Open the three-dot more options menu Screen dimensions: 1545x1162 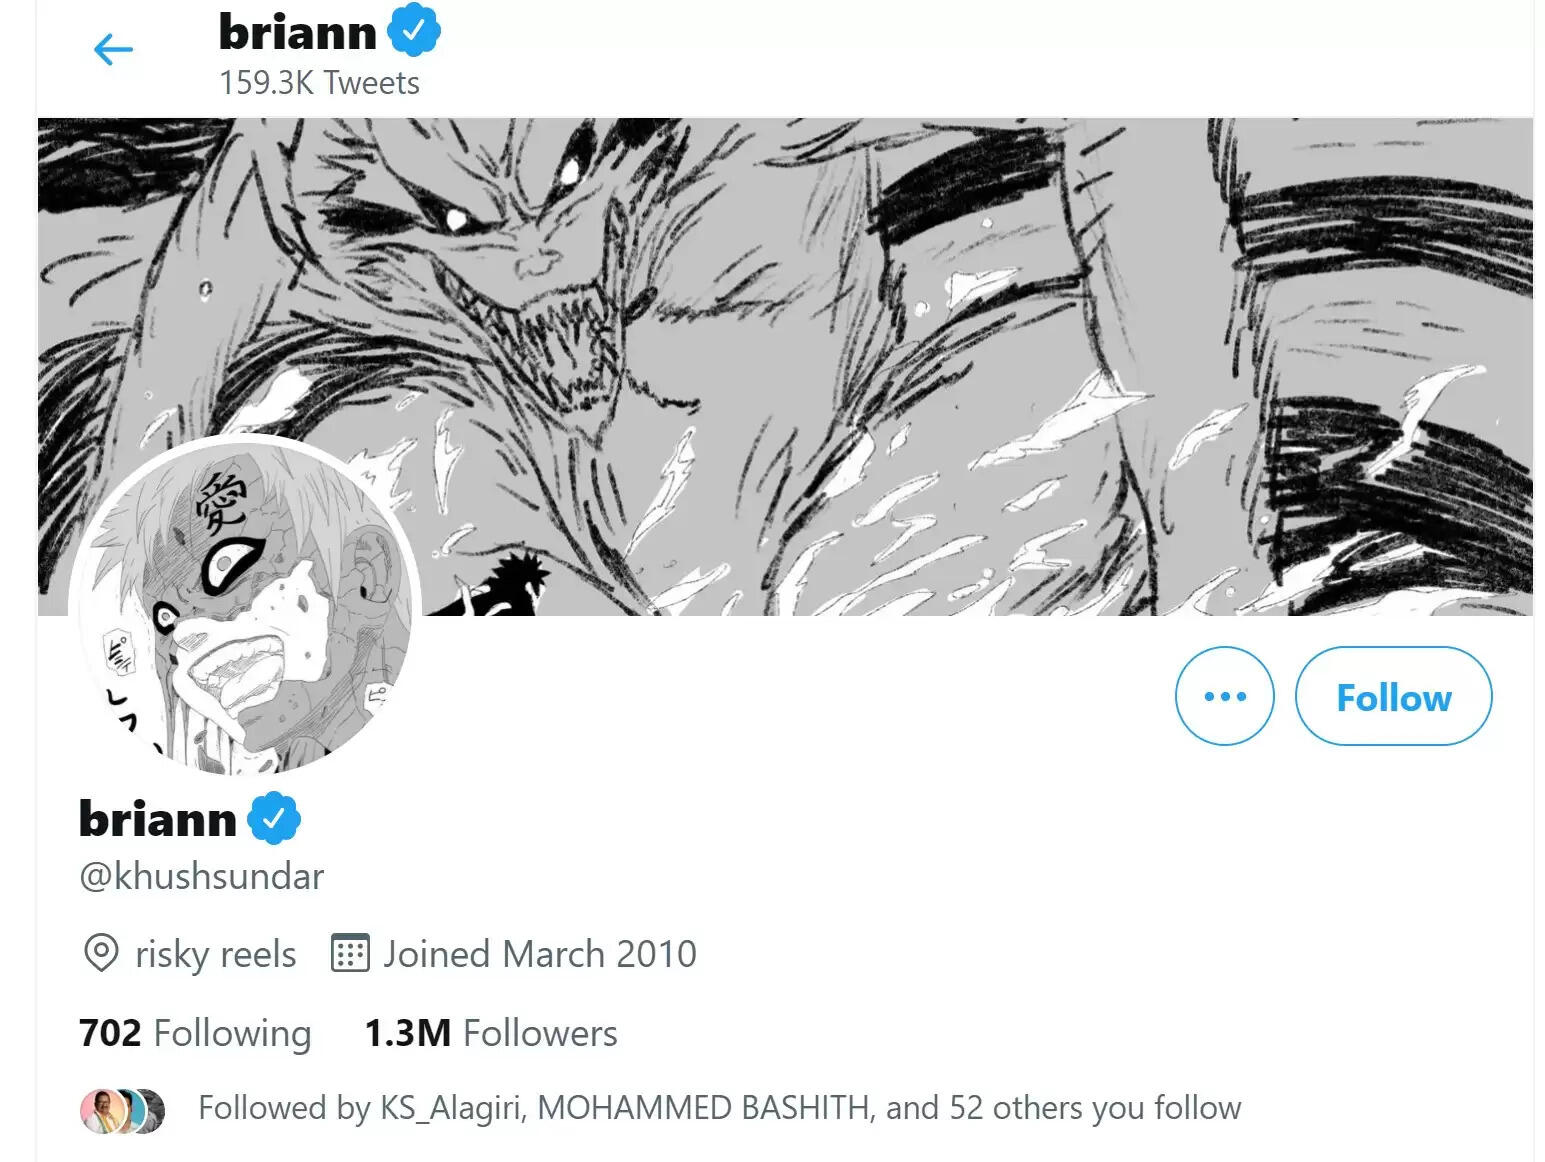click(x=1224, y=696)
